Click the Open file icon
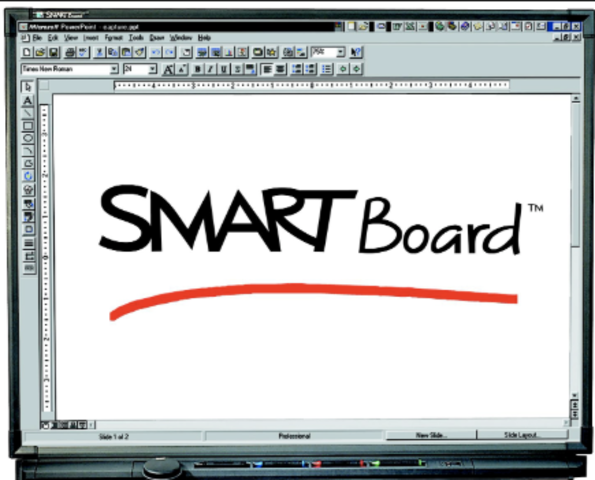The height and width of the screenshot is (480, 595). [x=40, y=52]
